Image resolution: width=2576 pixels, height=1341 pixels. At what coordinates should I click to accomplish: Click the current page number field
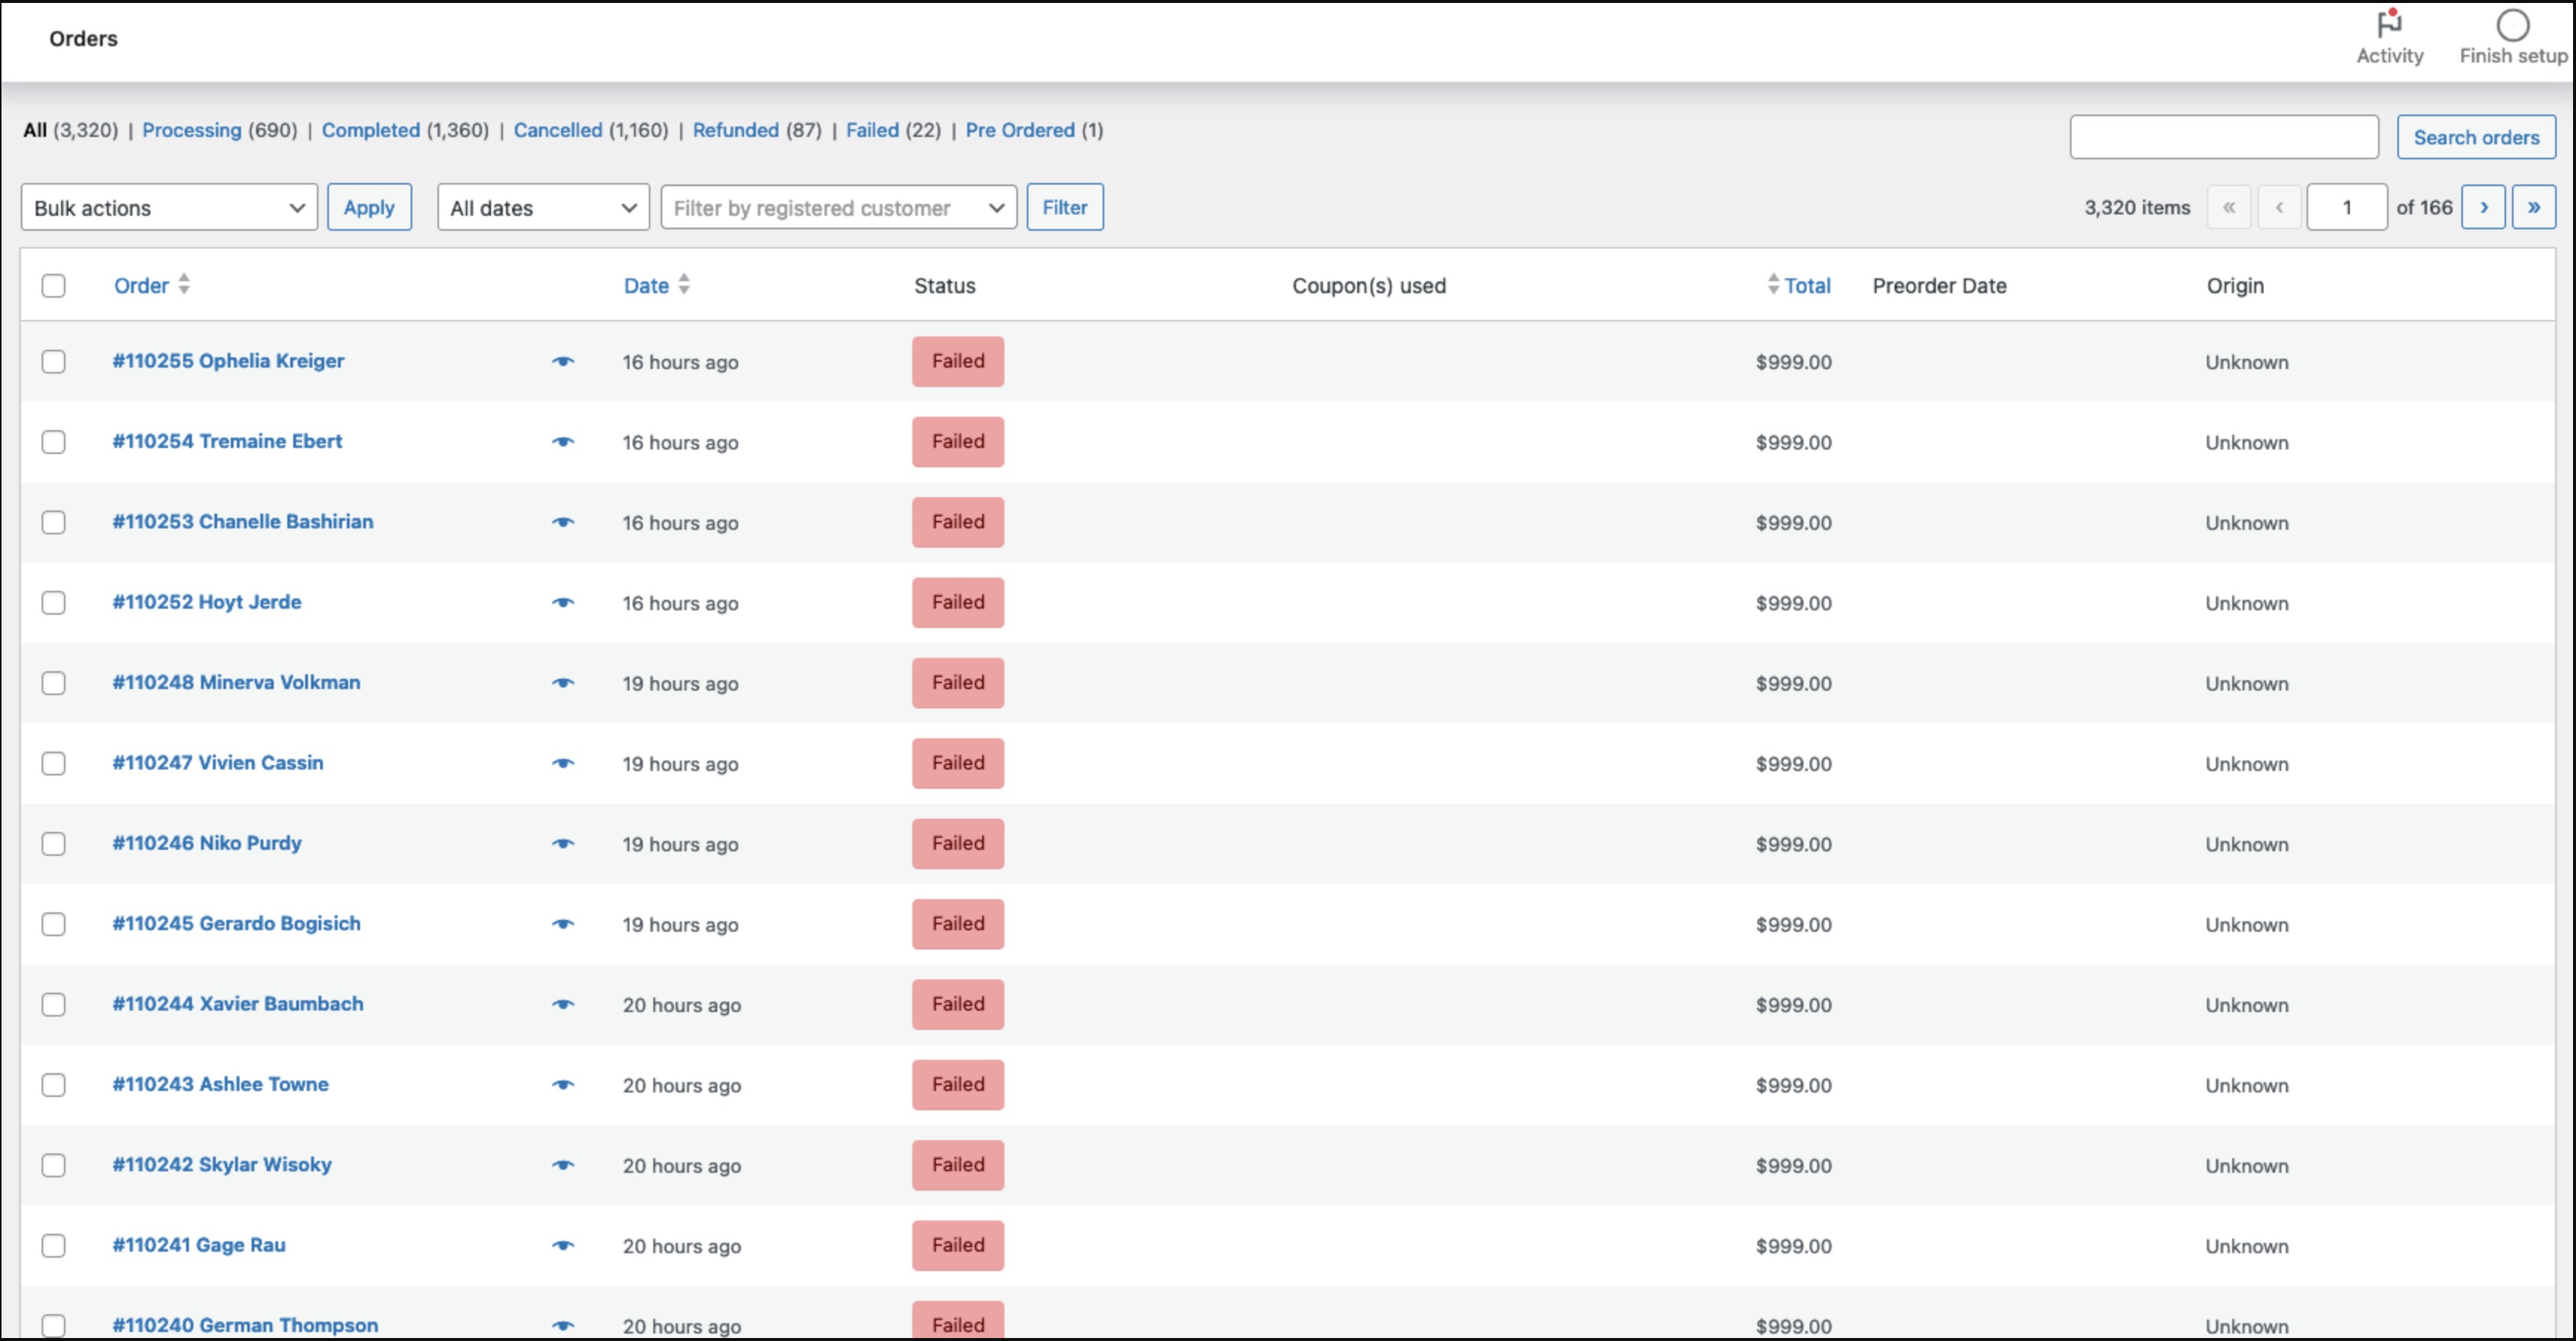point(2346,208)
